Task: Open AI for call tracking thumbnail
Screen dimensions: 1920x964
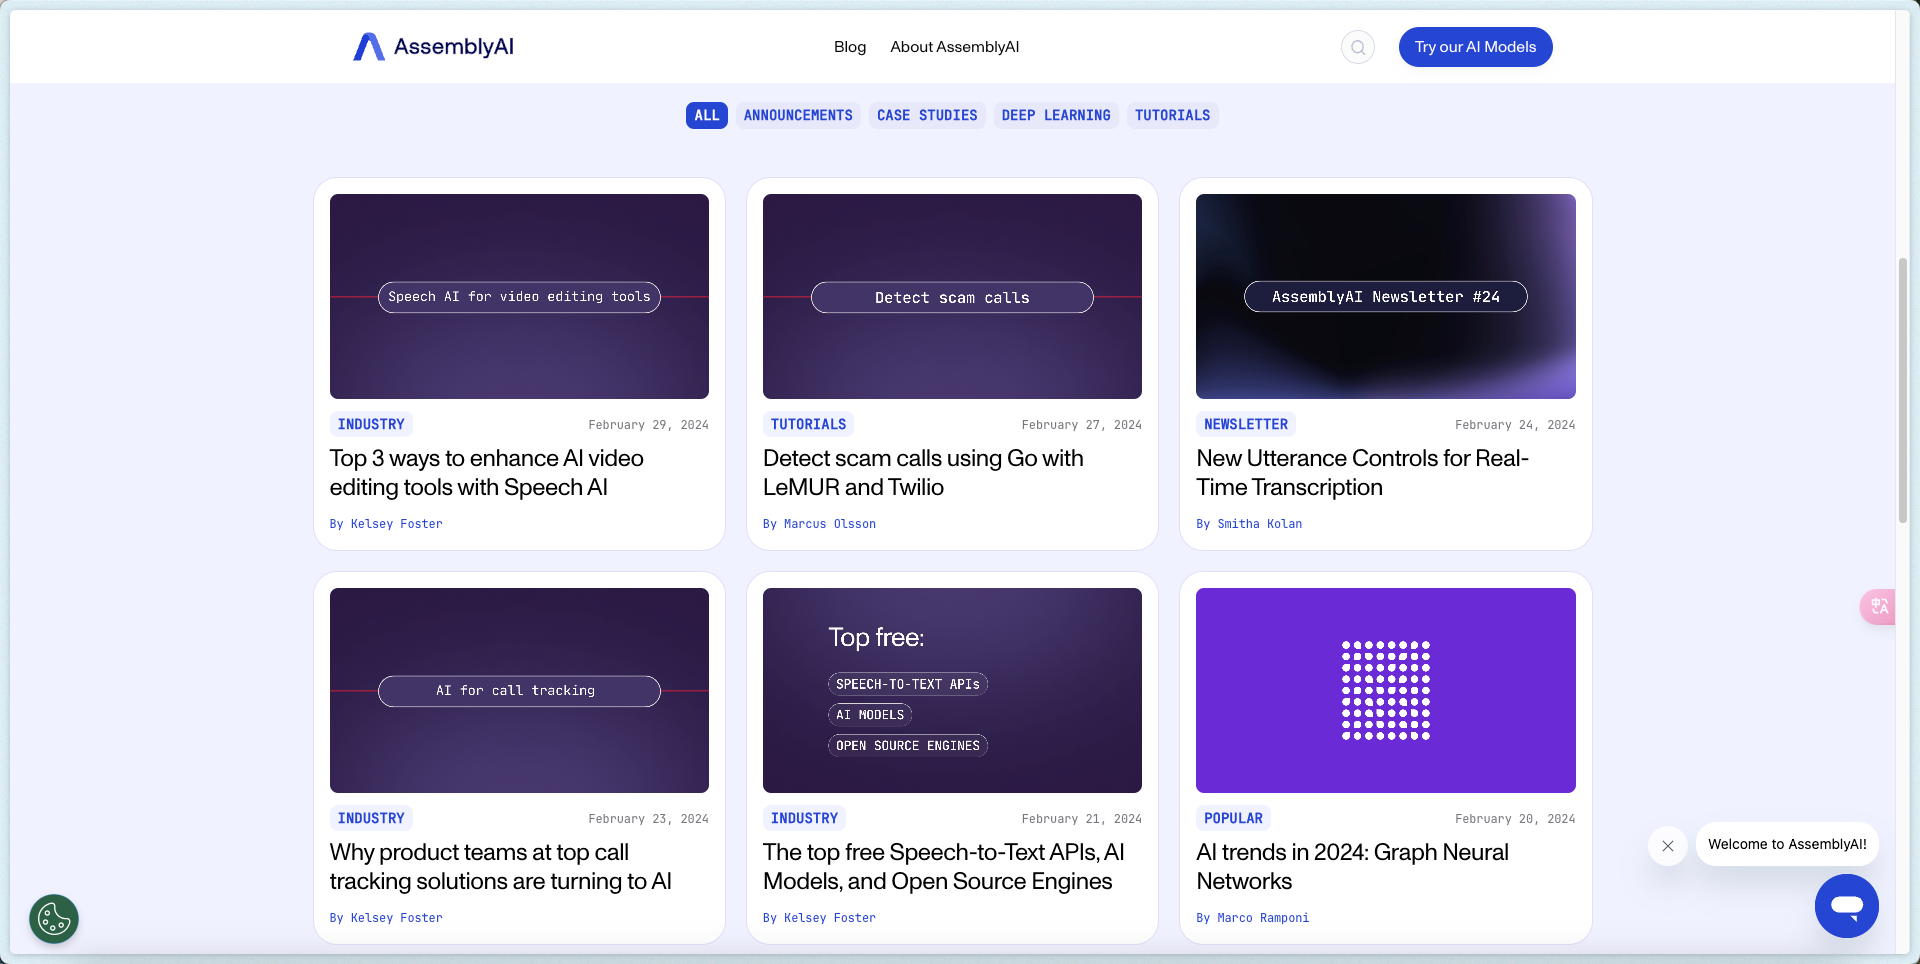Action: click(519, 690)
